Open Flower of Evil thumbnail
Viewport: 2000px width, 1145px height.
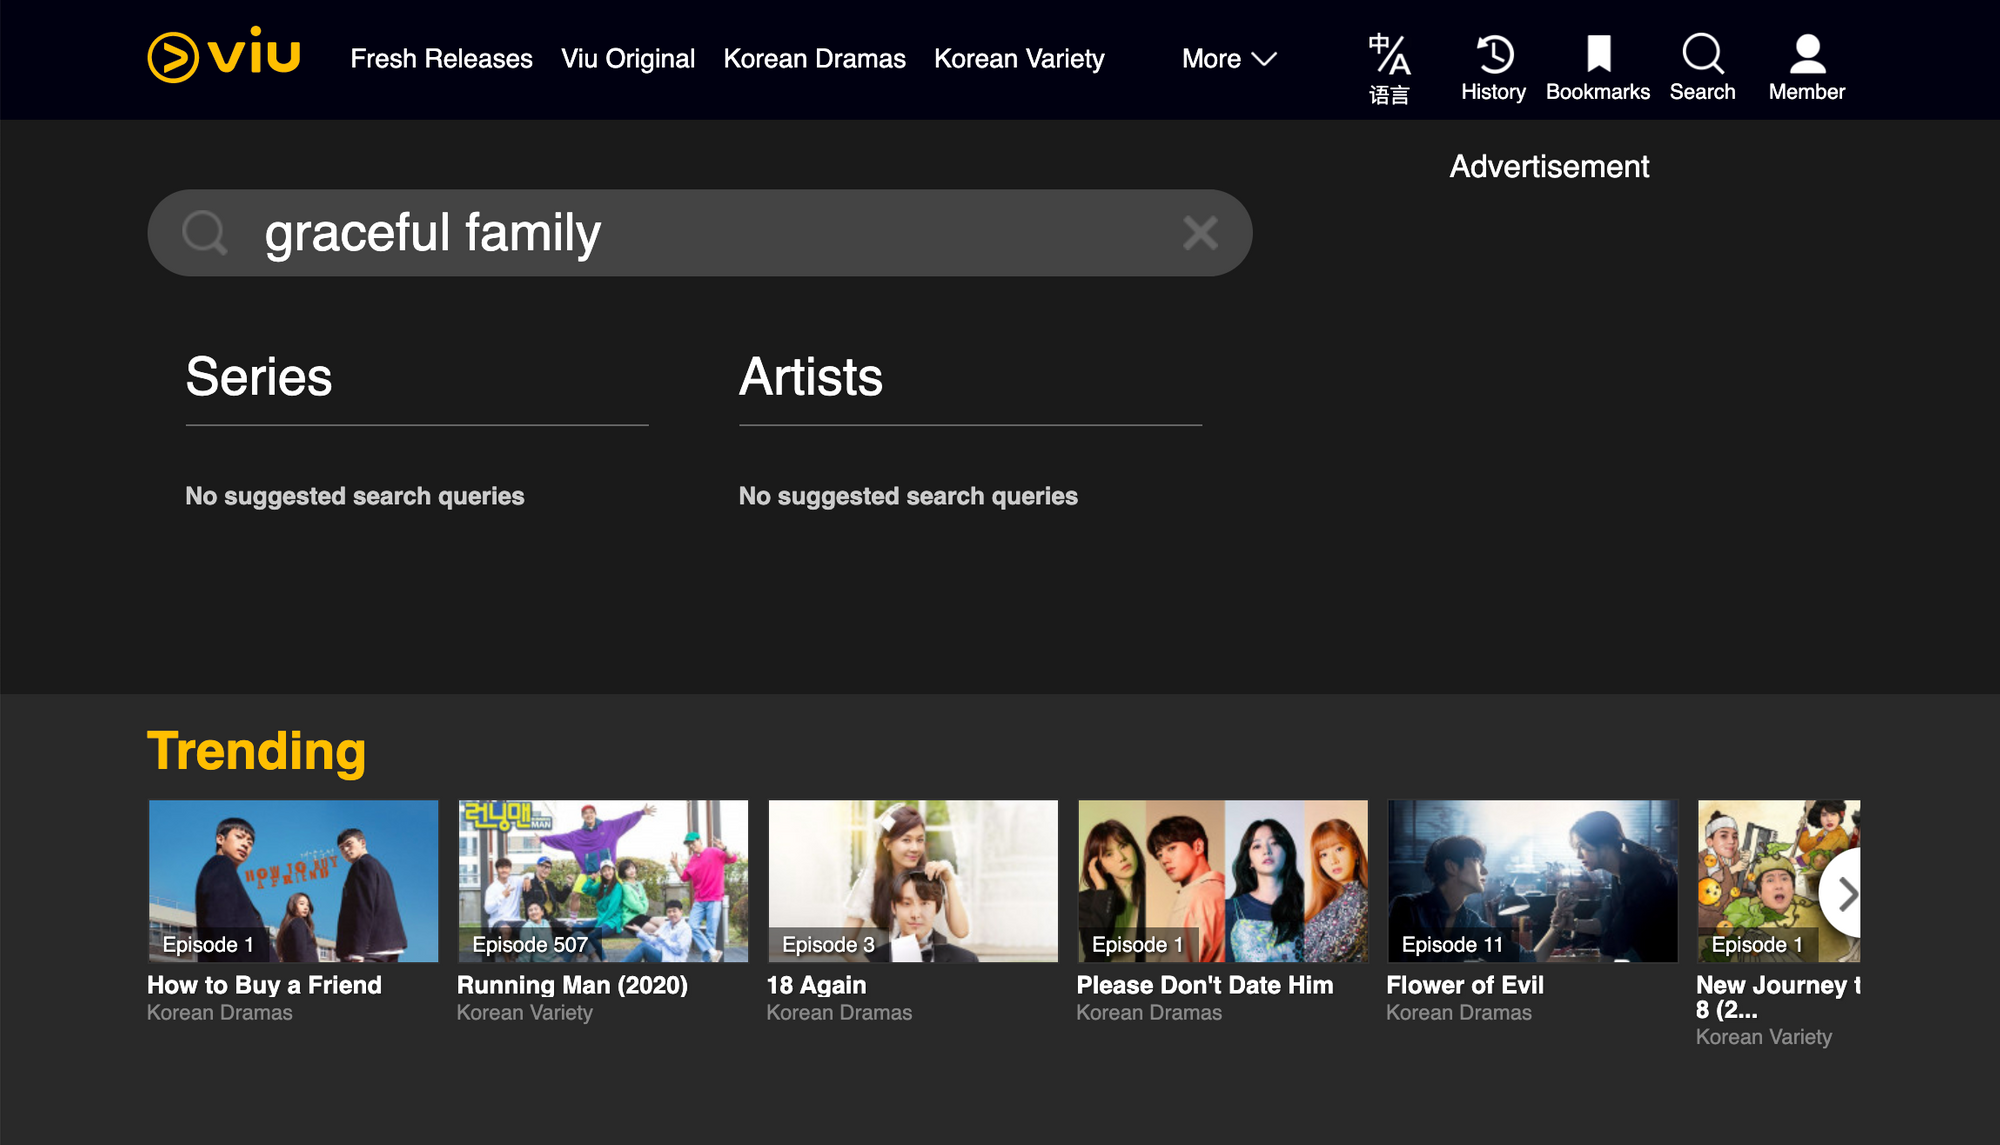1533,881
